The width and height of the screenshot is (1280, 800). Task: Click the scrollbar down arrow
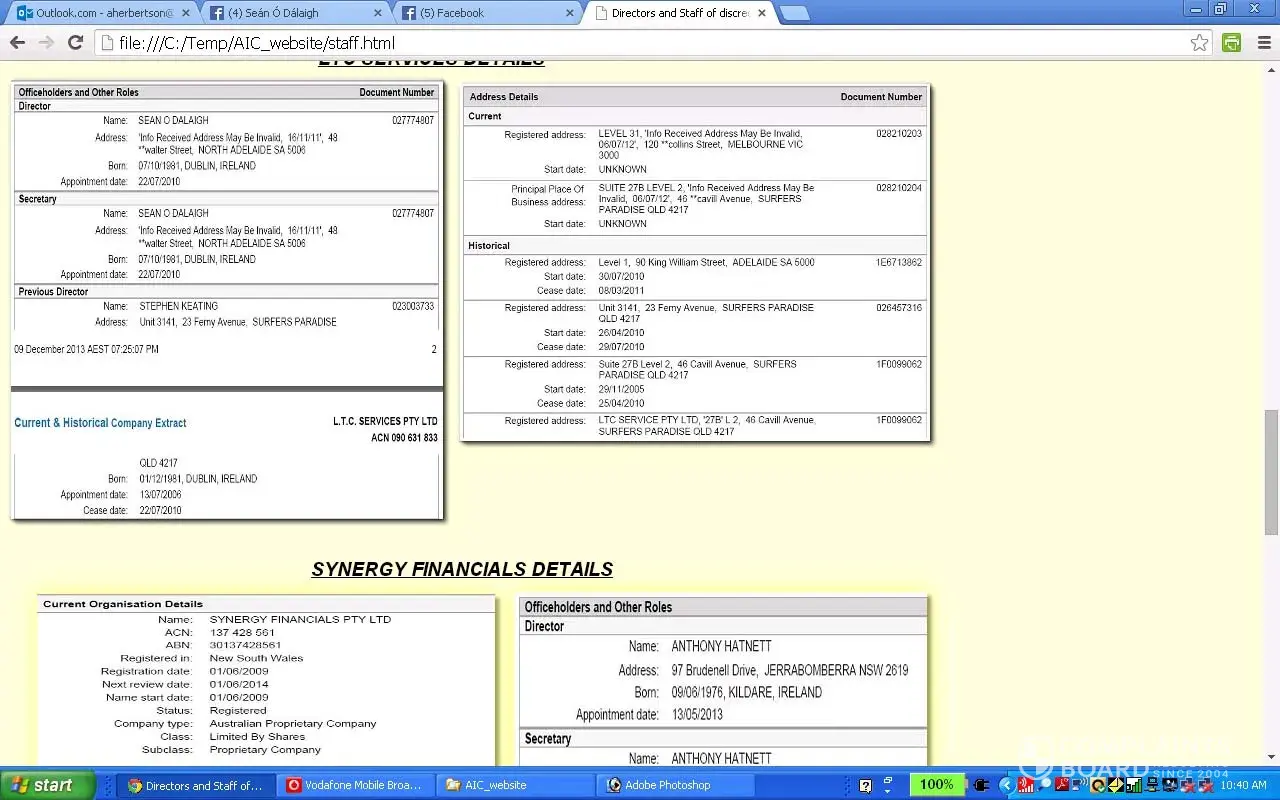point(1272,757)
